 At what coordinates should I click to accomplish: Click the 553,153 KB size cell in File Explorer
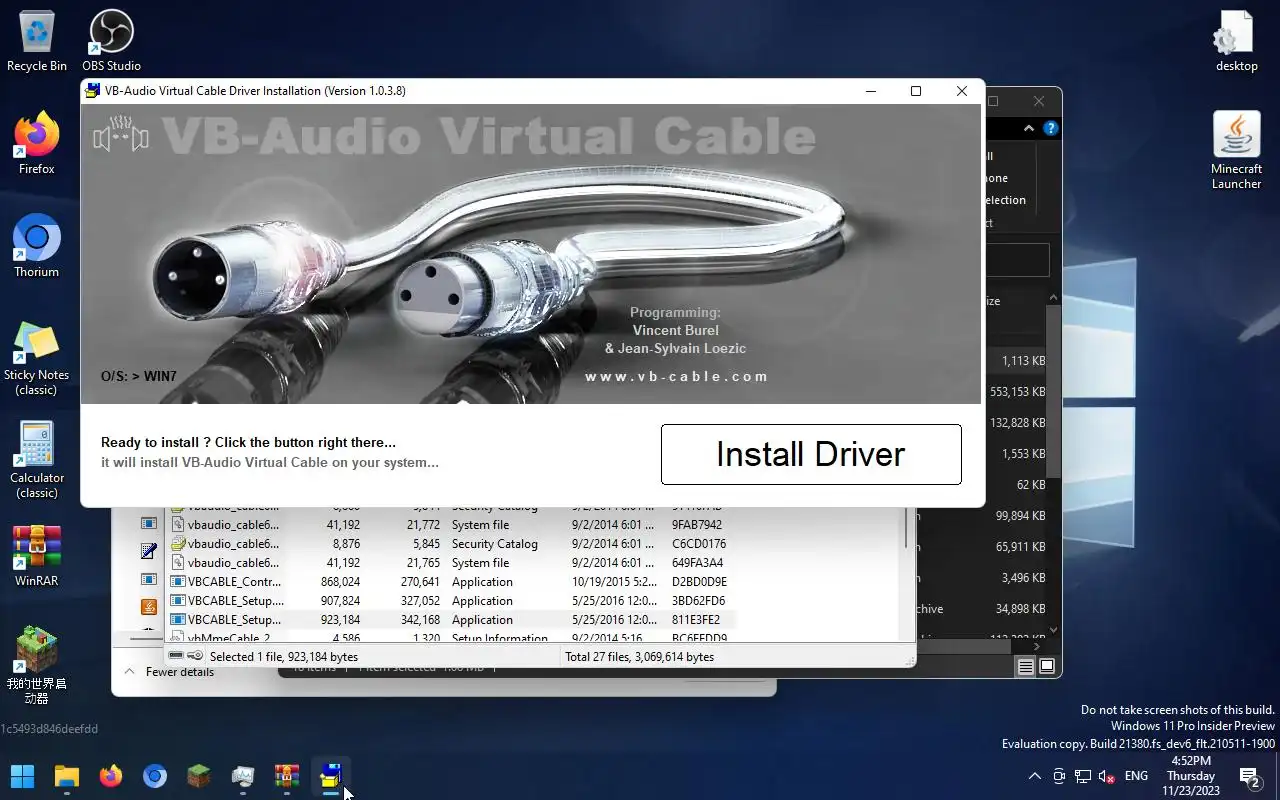pyautogui.click(x=1017, y=392)
